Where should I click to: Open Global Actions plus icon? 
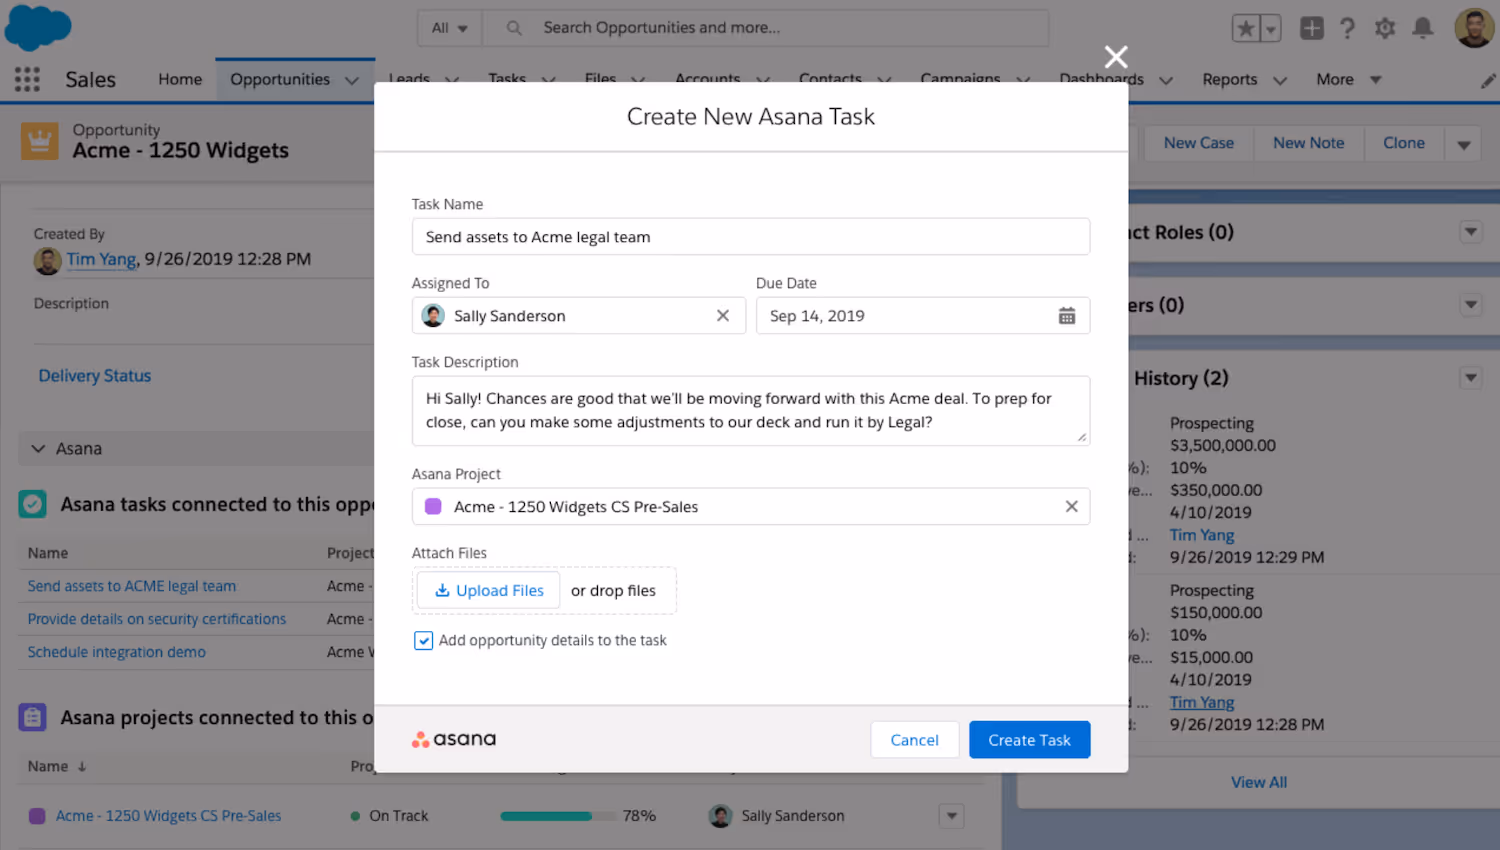[x=1311, y=28]
